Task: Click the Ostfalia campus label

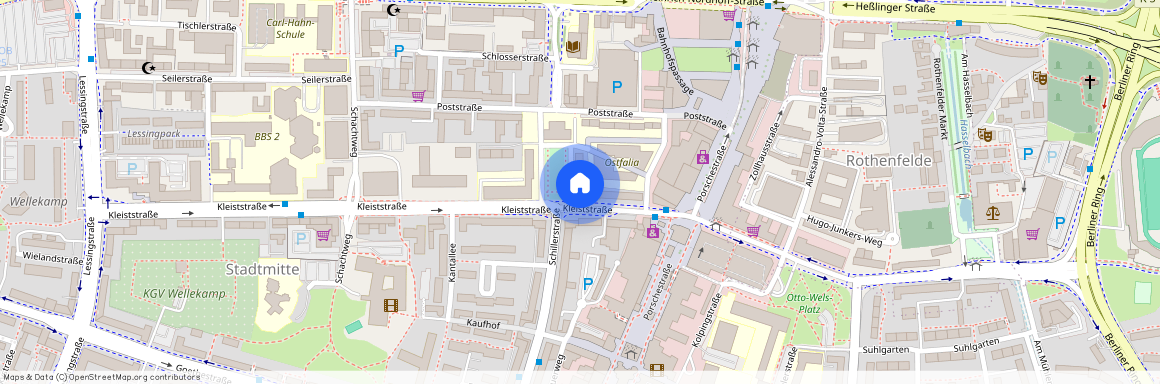Action: click(621, 161)
